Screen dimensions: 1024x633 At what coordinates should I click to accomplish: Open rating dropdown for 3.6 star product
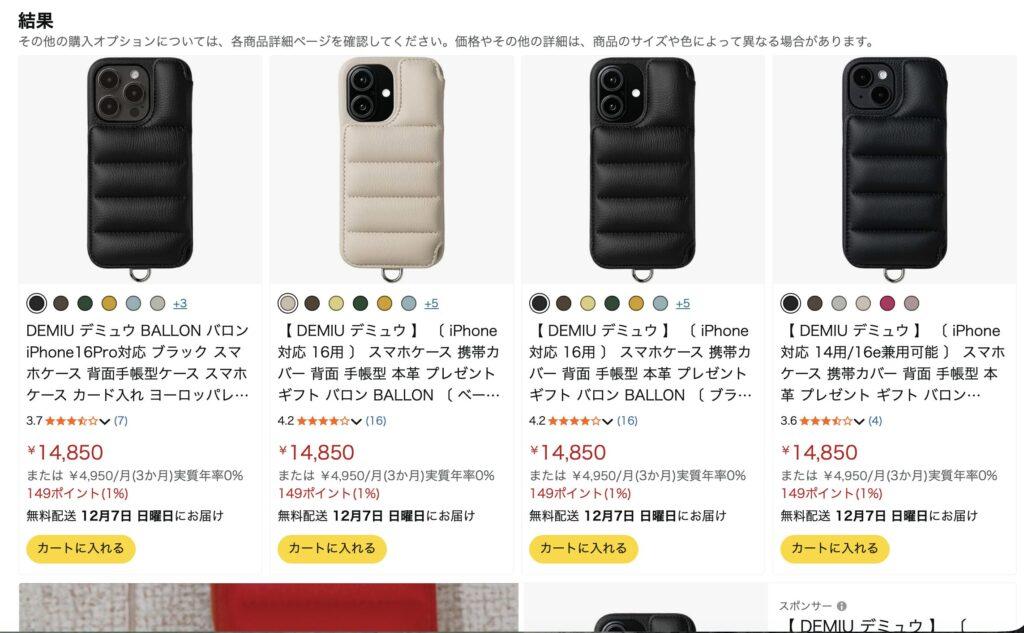point(859,421)
